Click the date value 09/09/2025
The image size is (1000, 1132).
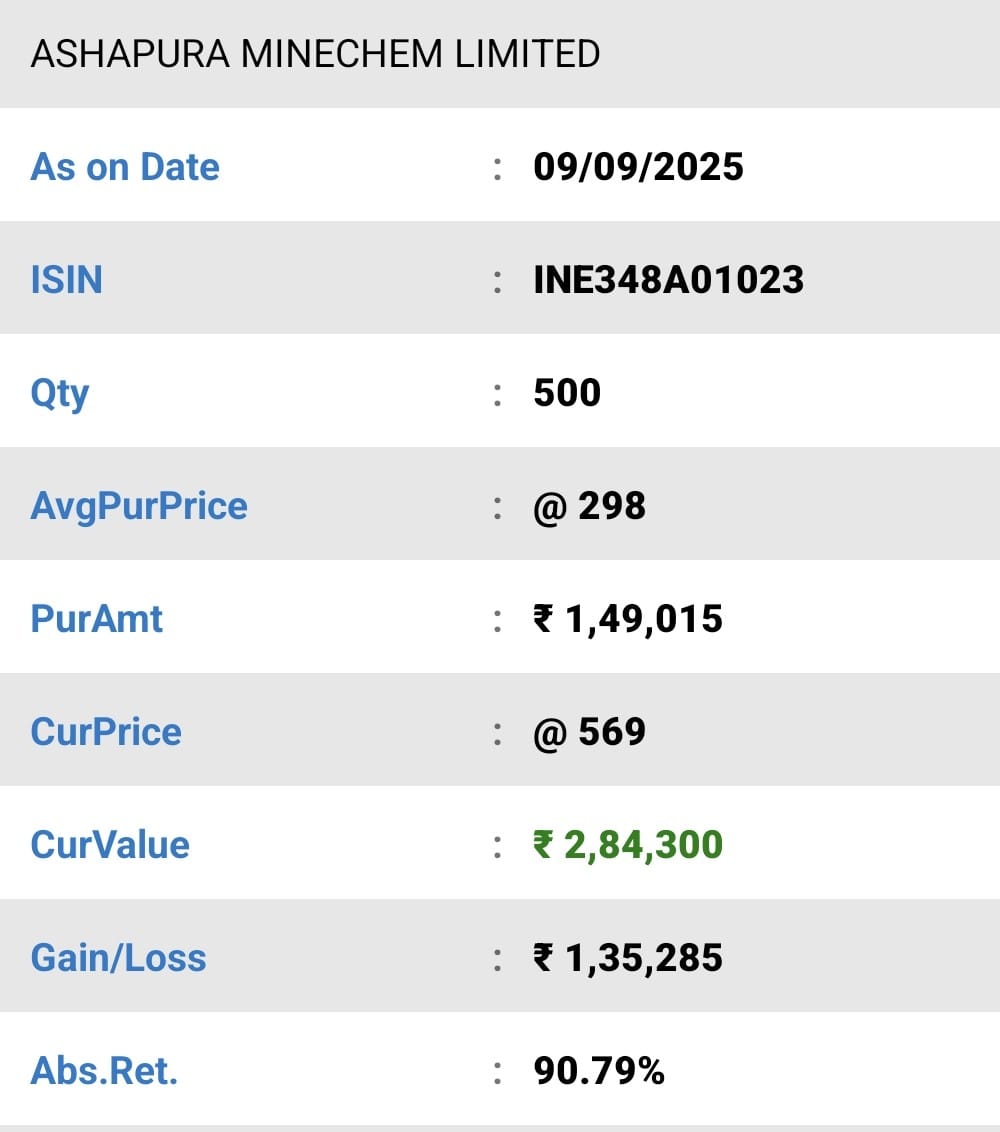(638, 166)
